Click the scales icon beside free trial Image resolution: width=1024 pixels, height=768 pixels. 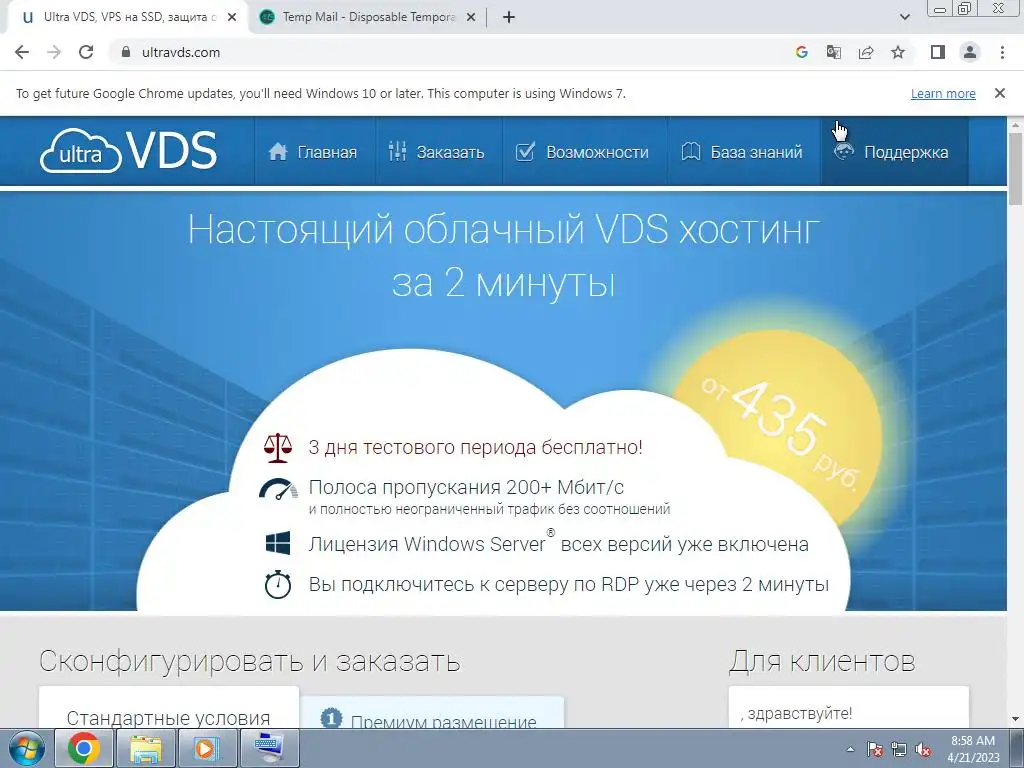point(278,448)
